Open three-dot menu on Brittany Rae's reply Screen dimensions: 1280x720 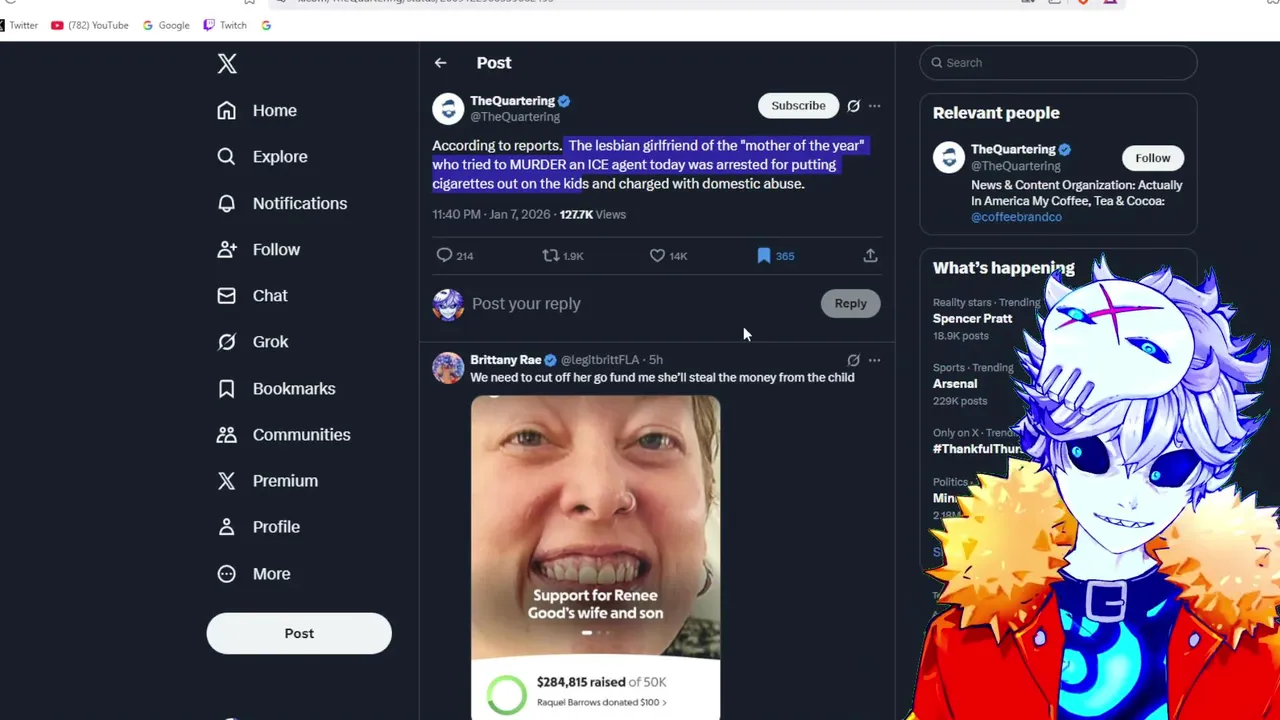874,360
